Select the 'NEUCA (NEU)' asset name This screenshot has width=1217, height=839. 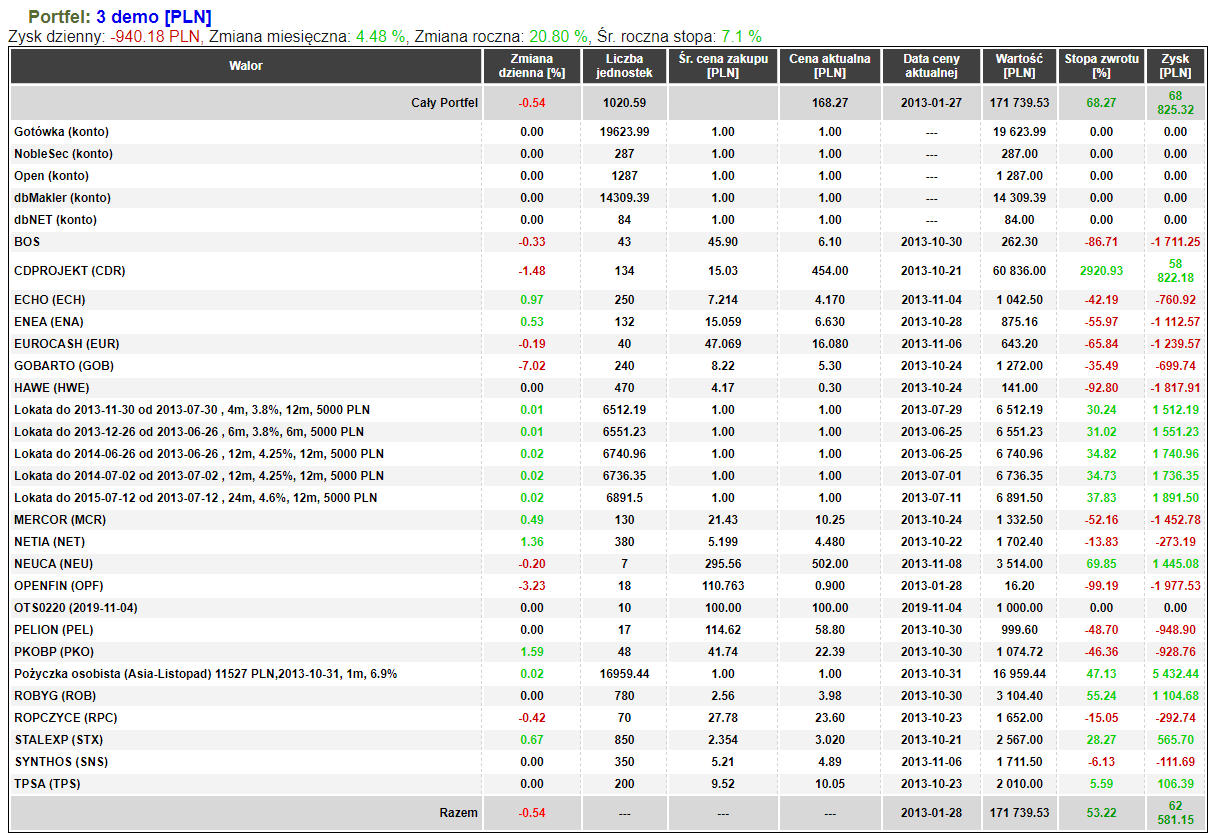[x=53, y=564]
